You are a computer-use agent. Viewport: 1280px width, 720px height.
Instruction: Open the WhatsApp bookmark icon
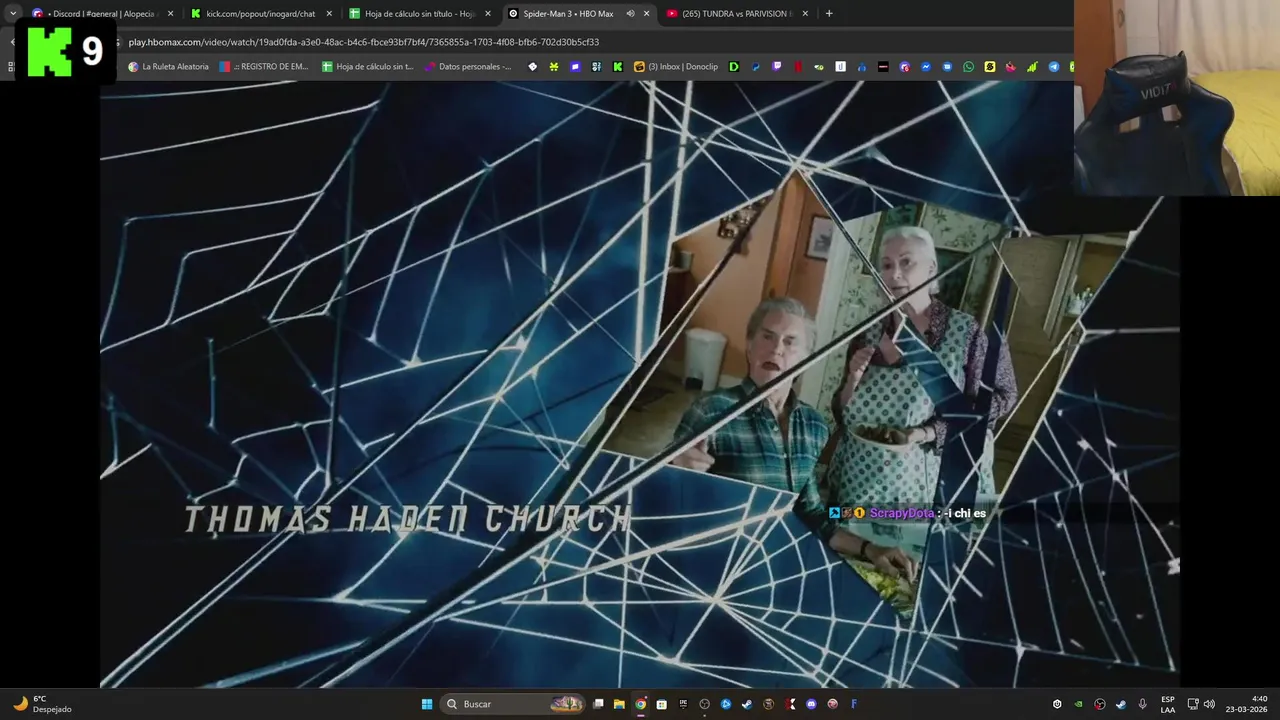coord(968,67)
